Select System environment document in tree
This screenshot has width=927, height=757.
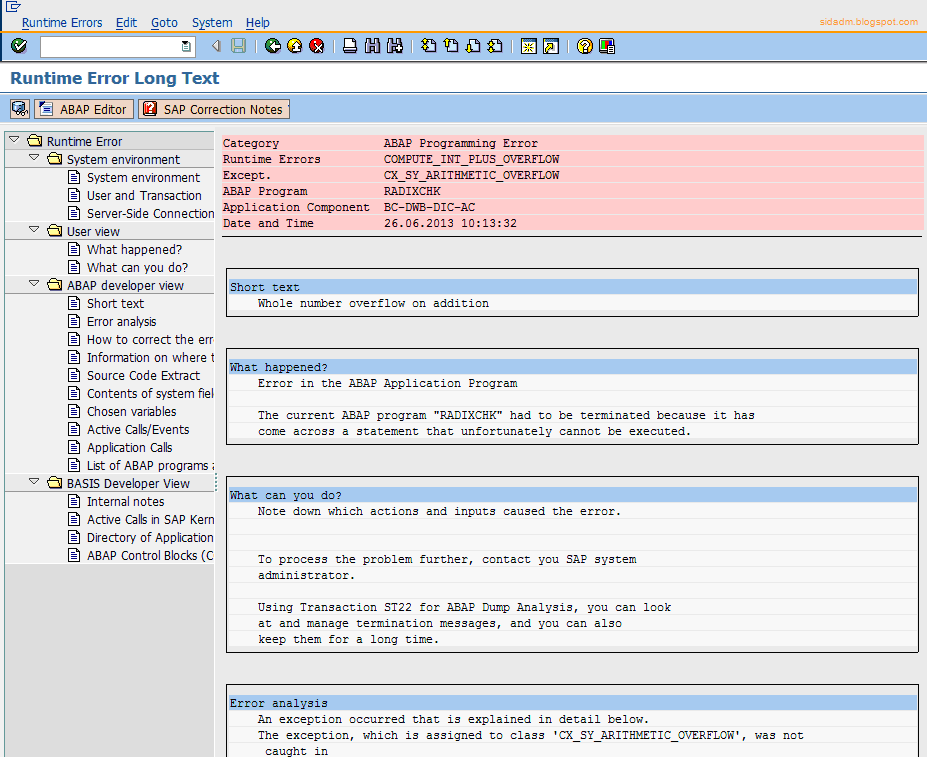click(143, 177)
